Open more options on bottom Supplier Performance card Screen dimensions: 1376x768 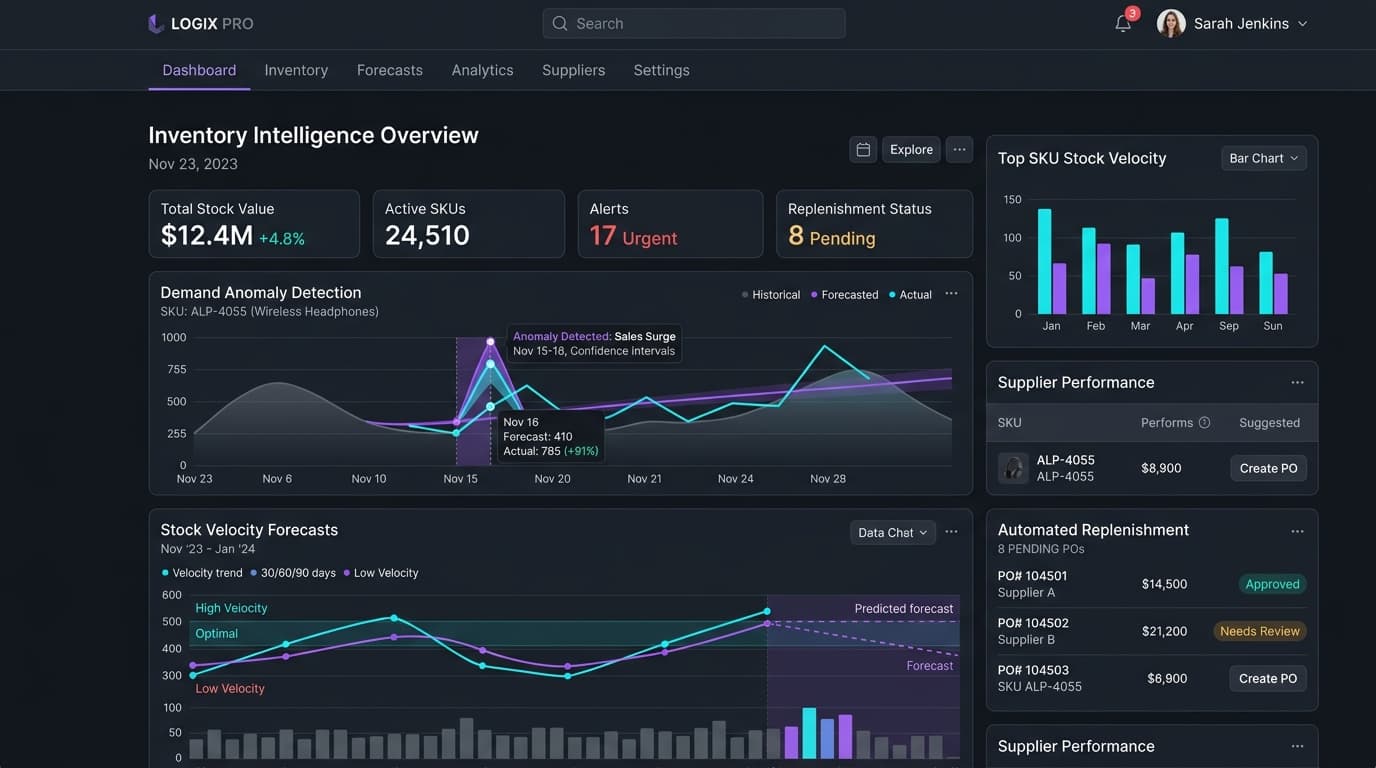point(1297,746)
